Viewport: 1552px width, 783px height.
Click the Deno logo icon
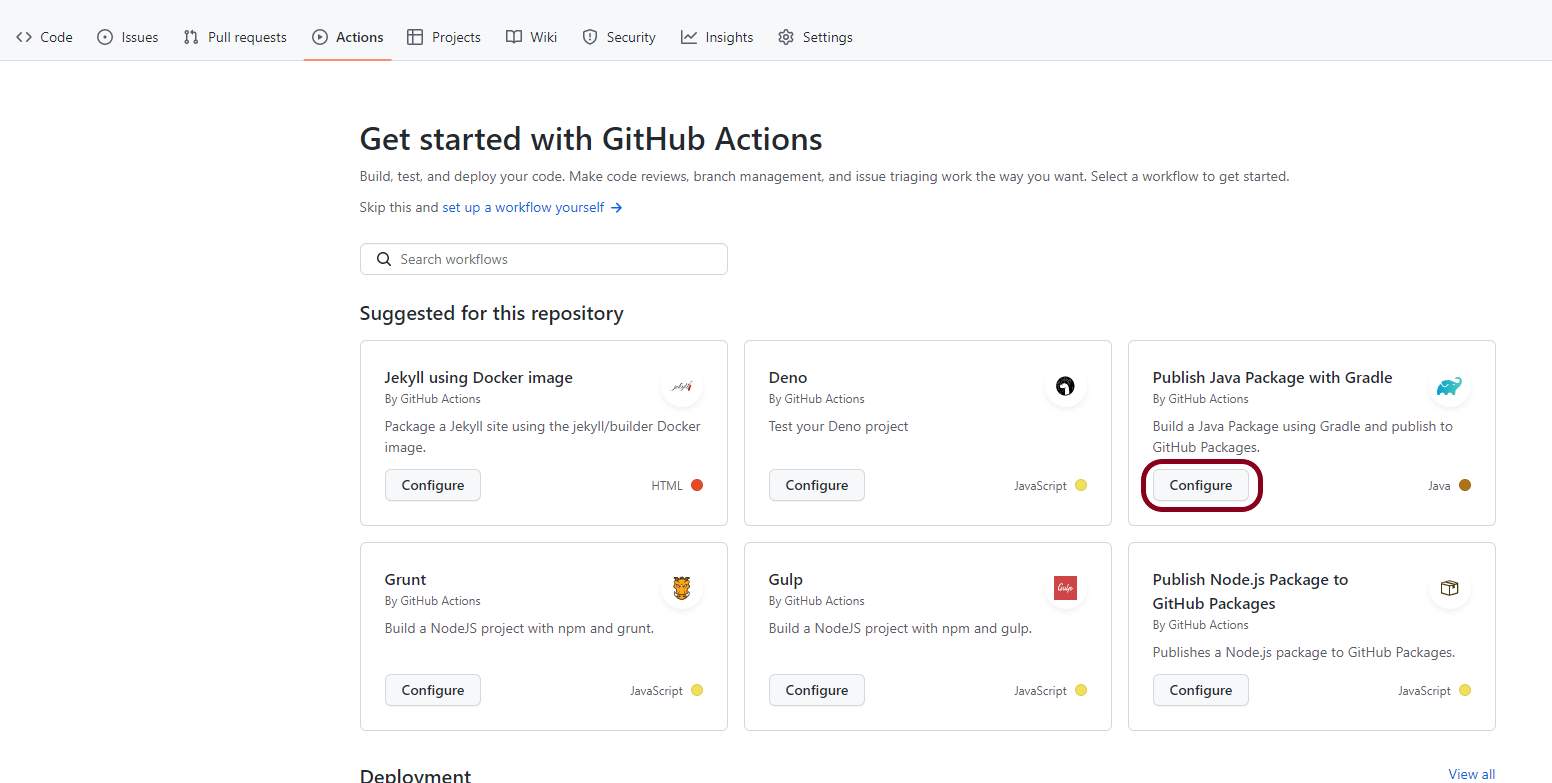[x=1066, y=386]
